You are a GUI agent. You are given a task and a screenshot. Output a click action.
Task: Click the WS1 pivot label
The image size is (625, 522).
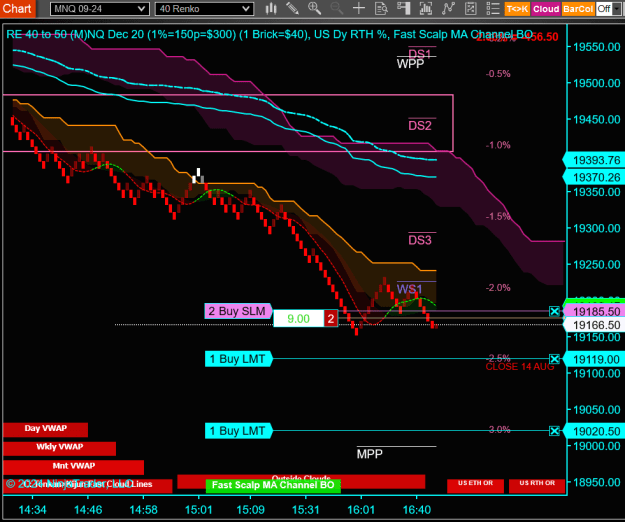point(409,289)
